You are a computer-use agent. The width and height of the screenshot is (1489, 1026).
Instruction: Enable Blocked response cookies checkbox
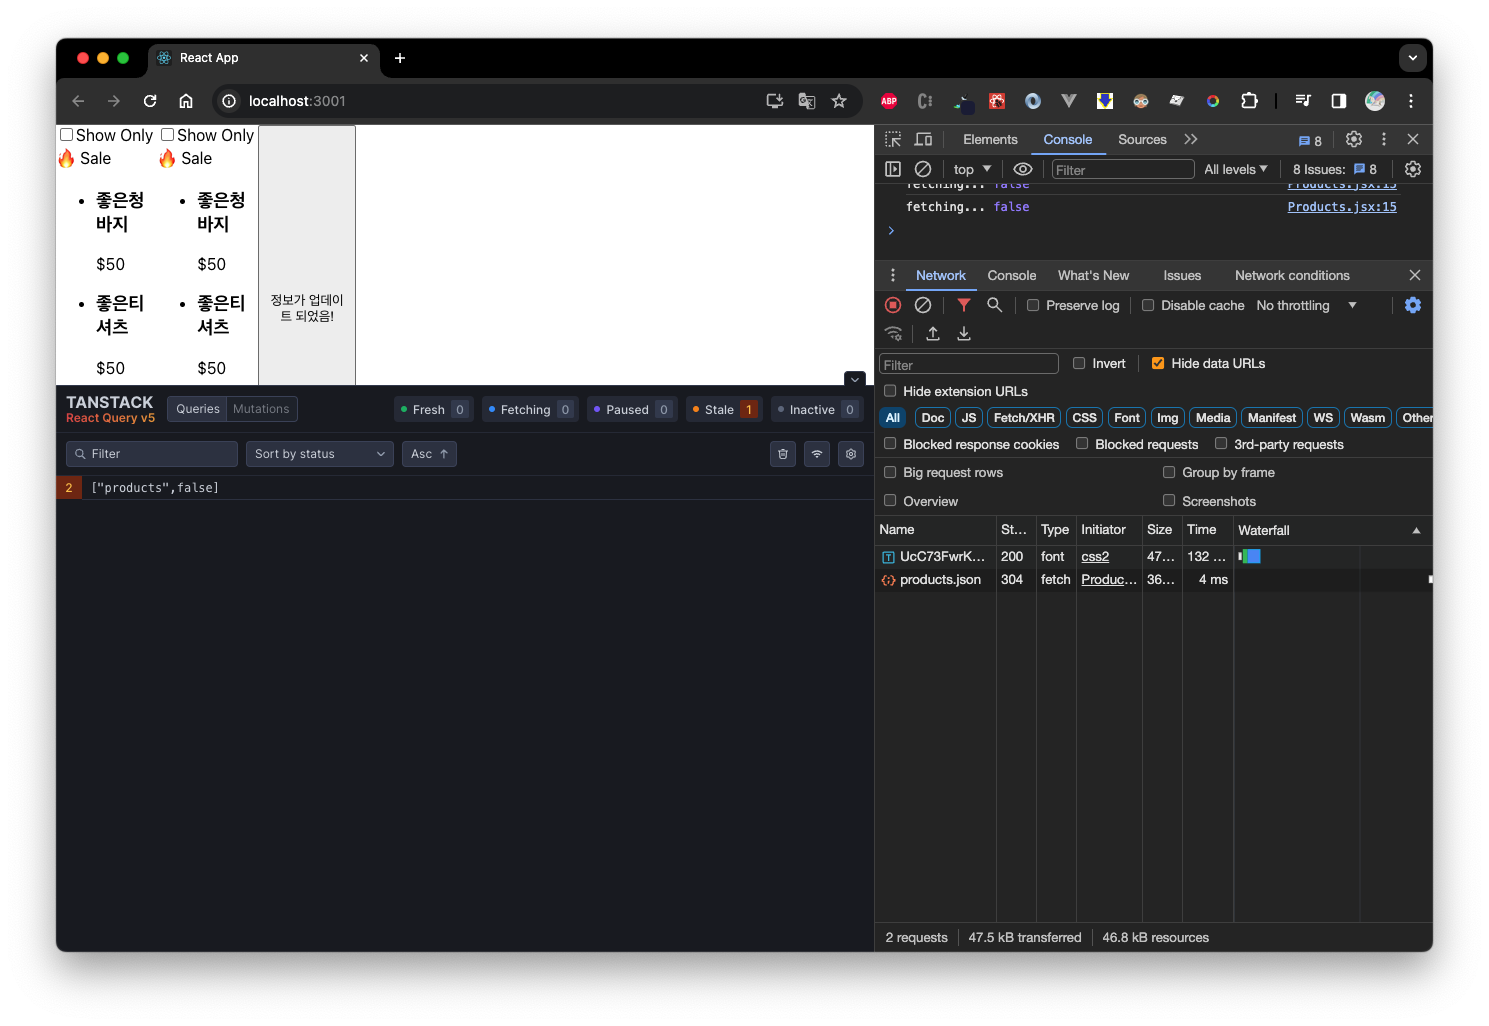click(890, 444)
